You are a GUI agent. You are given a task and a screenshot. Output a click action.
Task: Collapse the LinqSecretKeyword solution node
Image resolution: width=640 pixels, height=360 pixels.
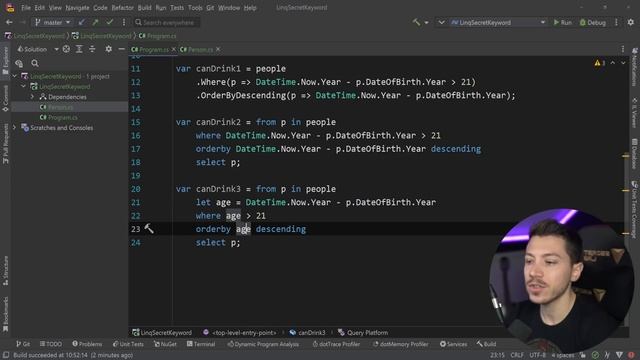point(15,76)
